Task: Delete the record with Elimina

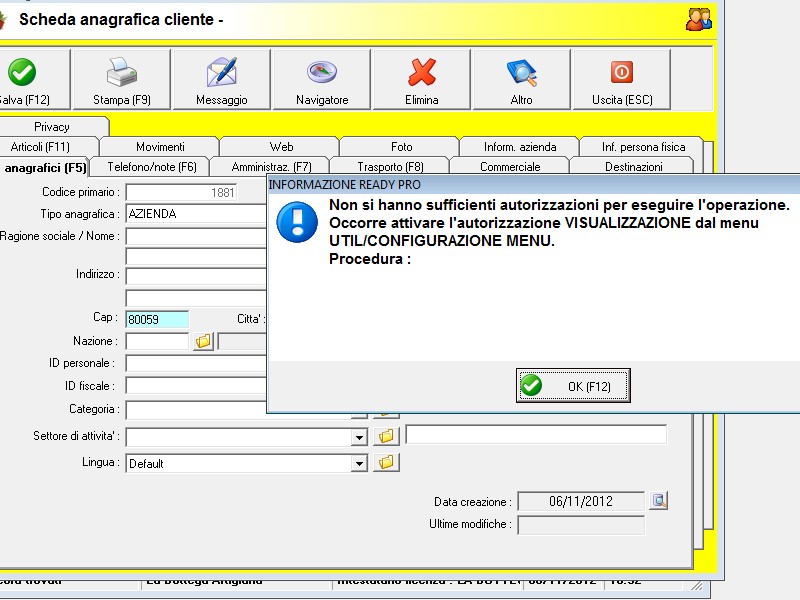Action: [x=421, y=79]
